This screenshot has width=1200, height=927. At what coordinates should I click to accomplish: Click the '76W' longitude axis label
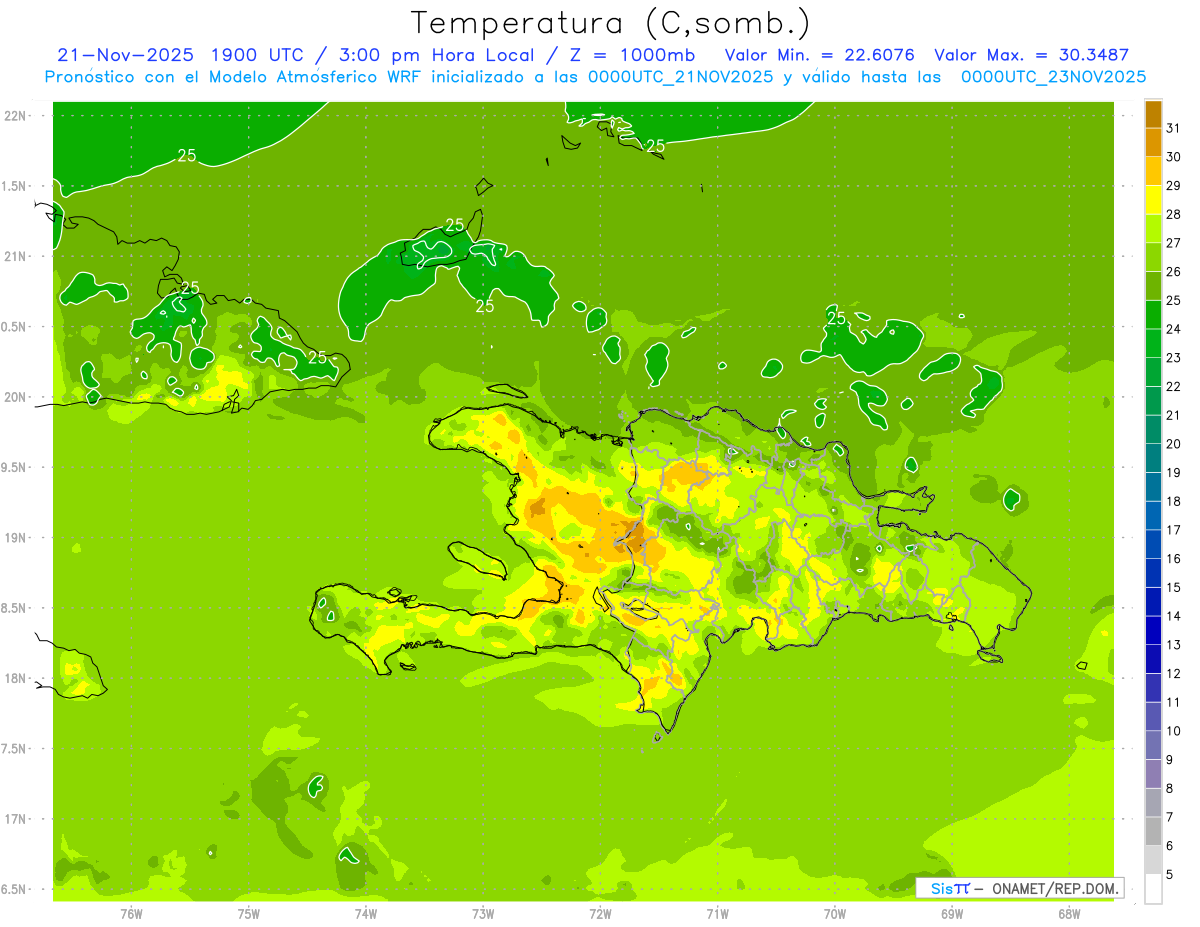[131, 913]
